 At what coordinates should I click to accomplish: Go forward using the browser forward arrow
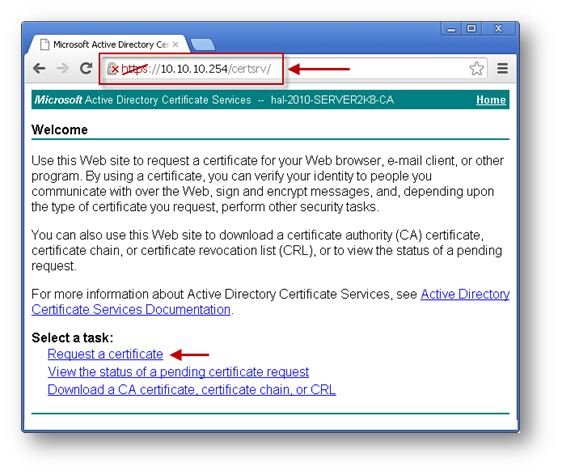[62, 68]
